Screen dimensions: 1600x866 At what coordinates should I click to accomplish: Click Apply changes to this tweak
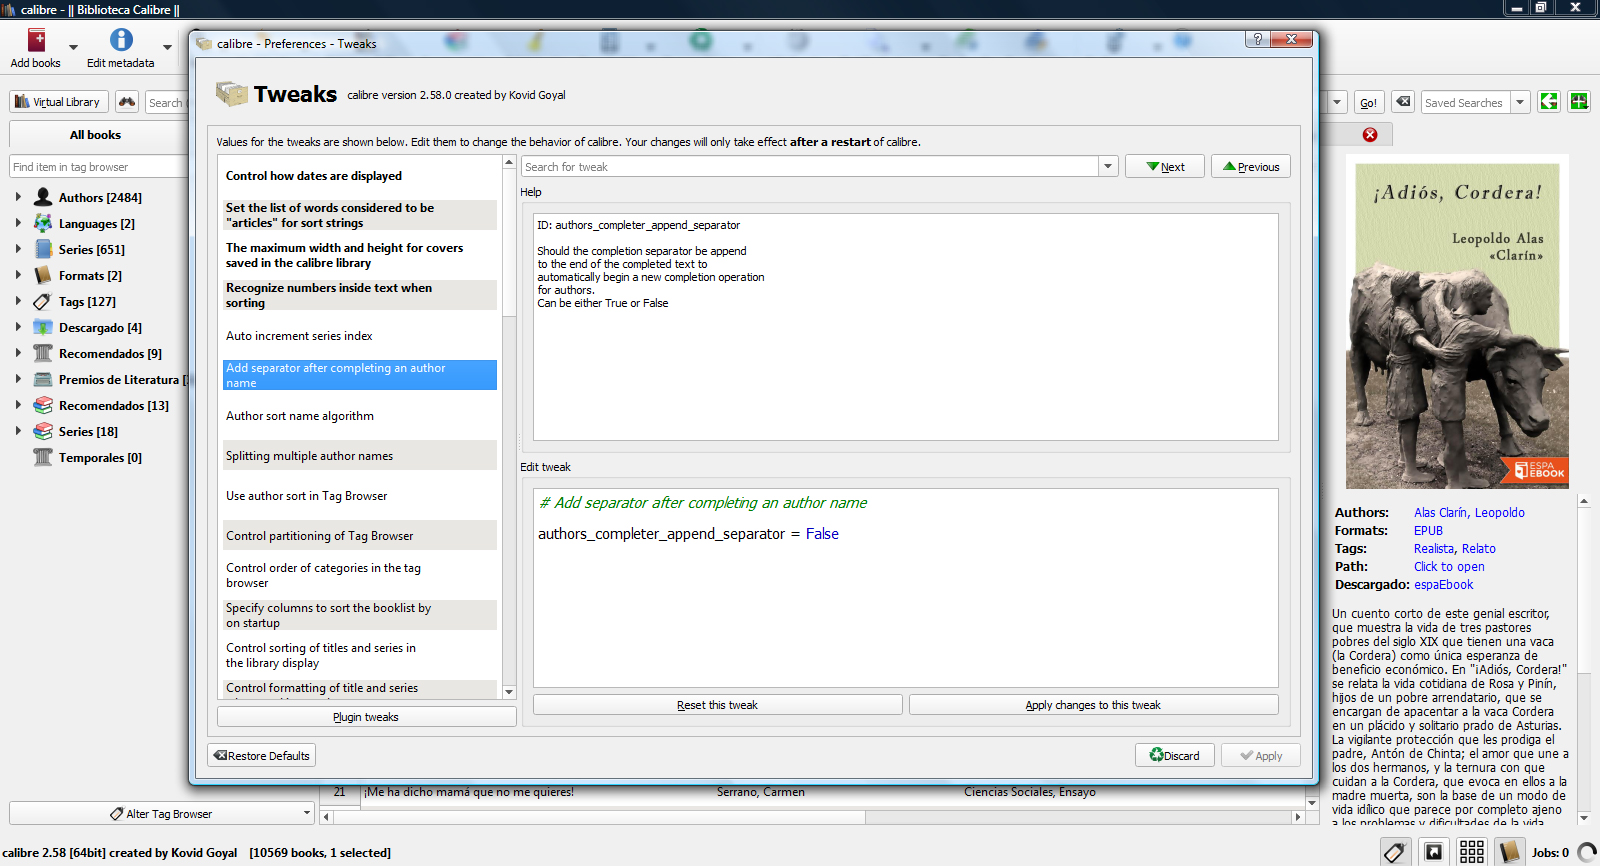pos(1093,705)
